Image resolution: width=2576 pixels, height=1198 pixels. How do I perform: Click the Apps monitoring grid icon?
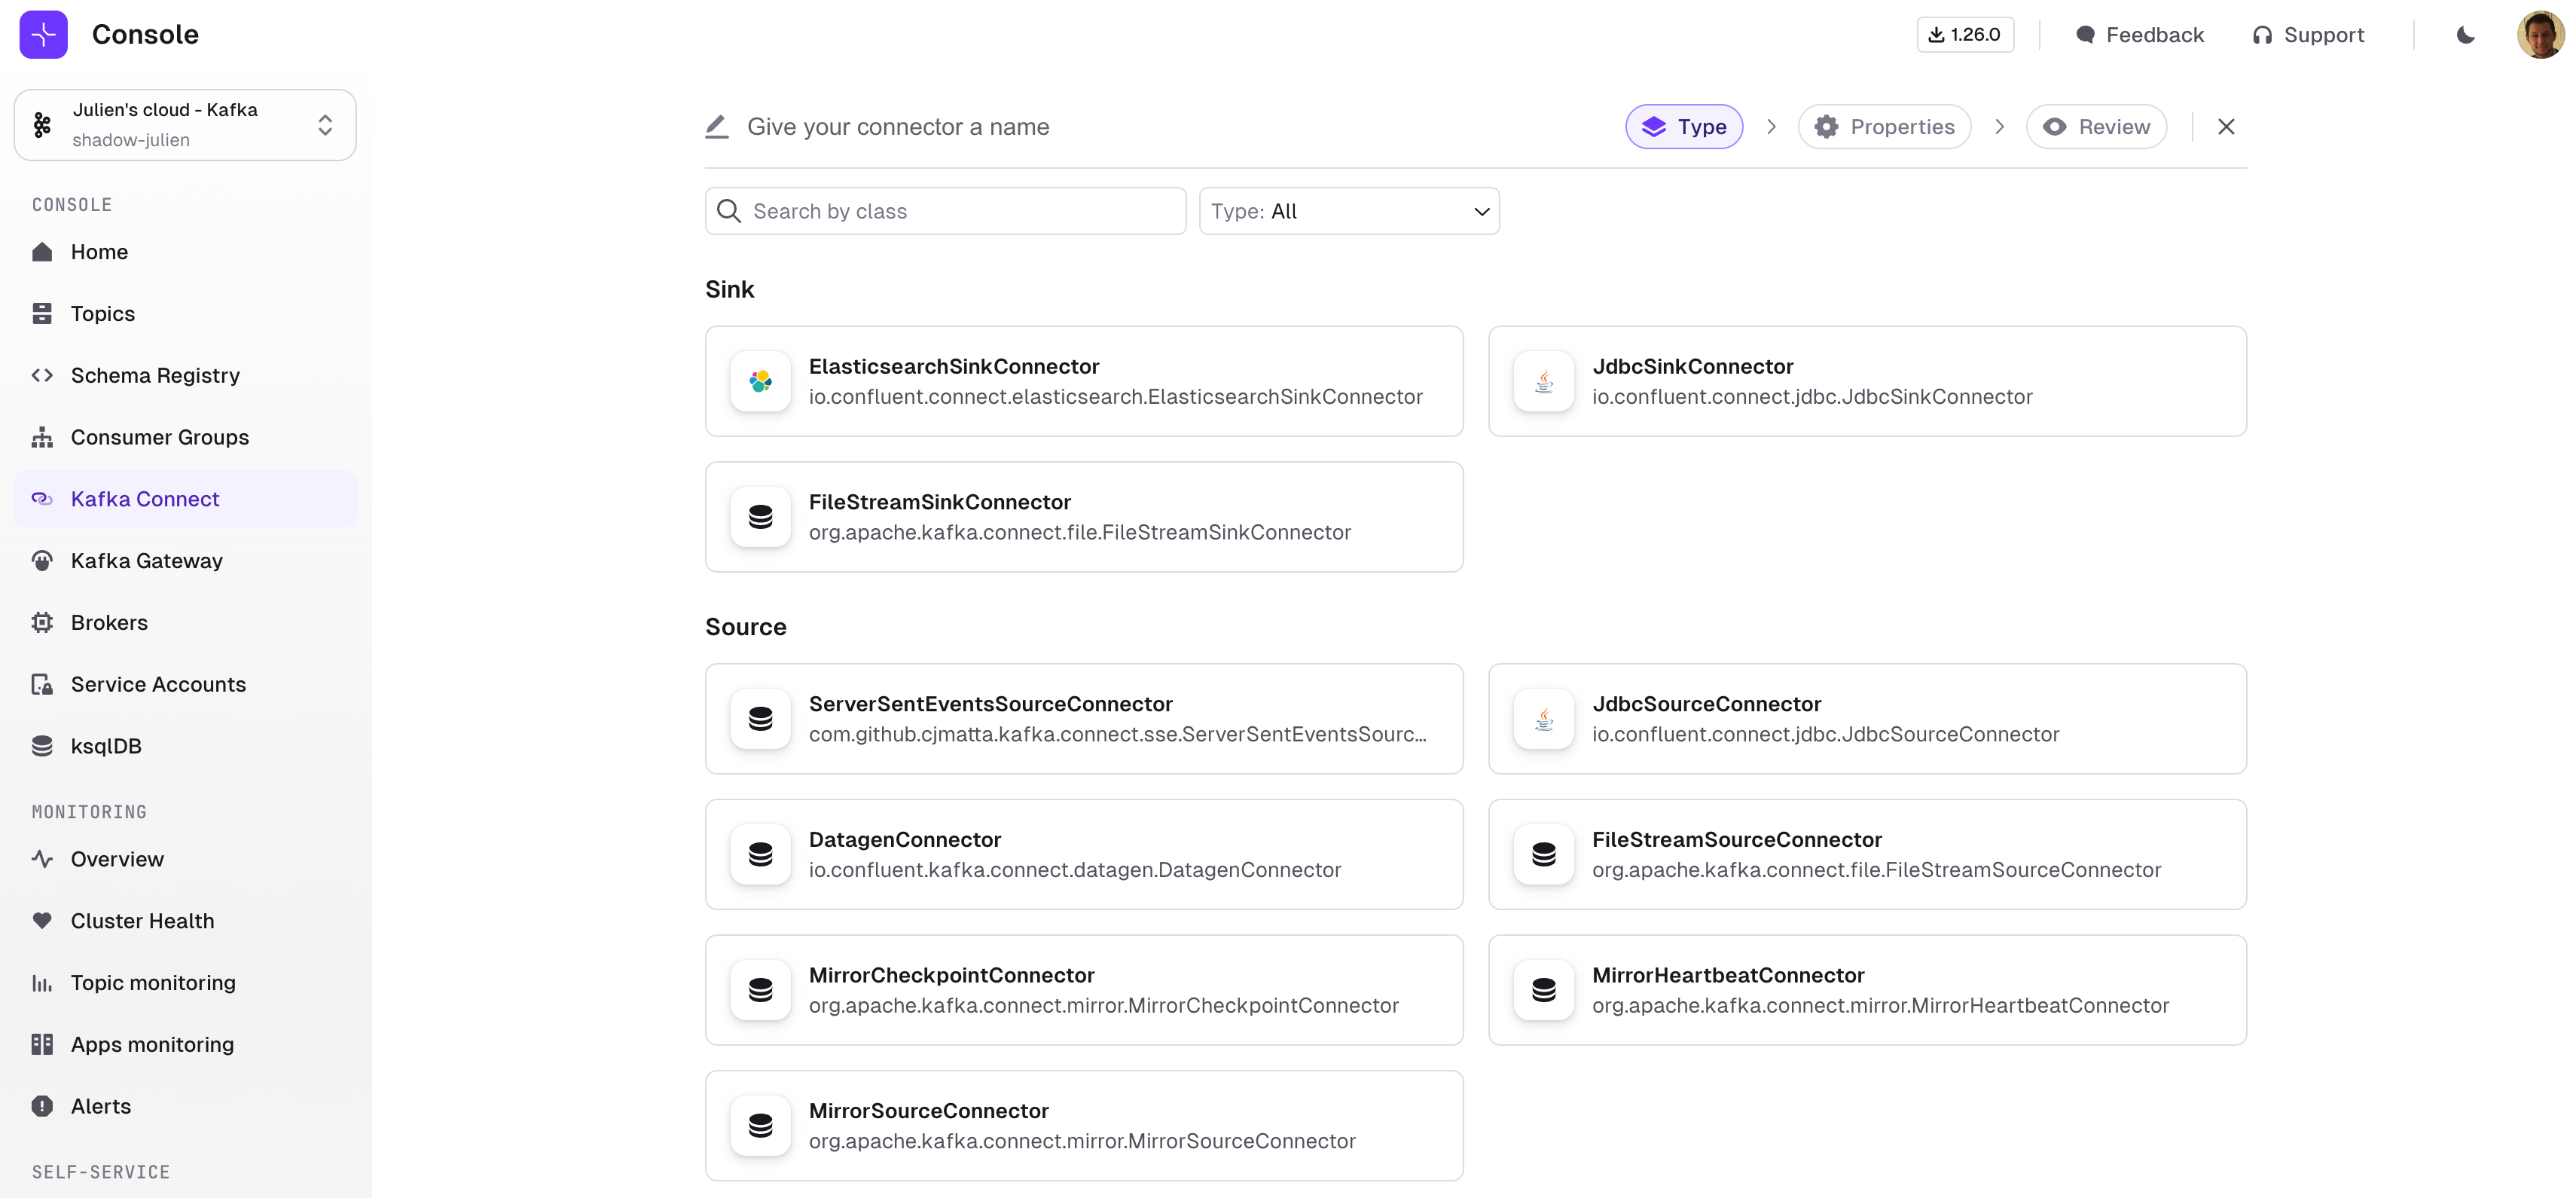42,1045
